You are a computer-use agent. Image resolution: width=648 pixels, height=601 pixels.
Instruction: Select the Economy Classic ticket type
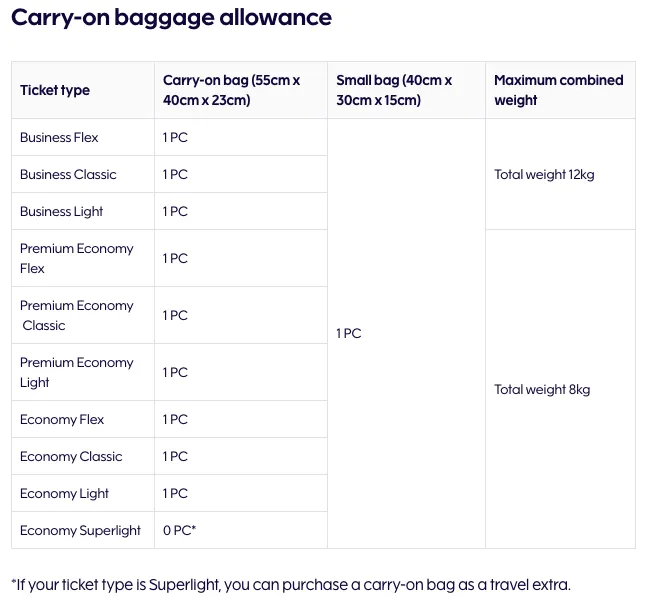click(x=71, y=456)
